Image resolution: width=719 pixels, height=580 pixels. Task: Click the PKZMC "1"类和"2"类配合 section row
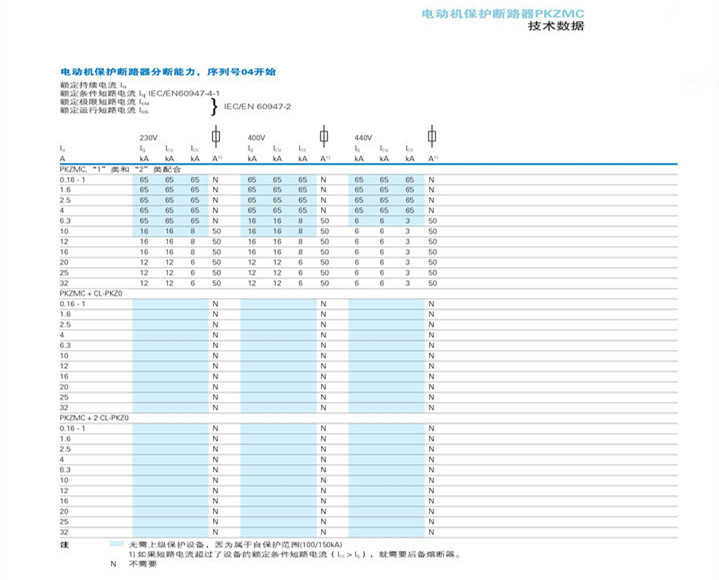(x=107, y=170)
